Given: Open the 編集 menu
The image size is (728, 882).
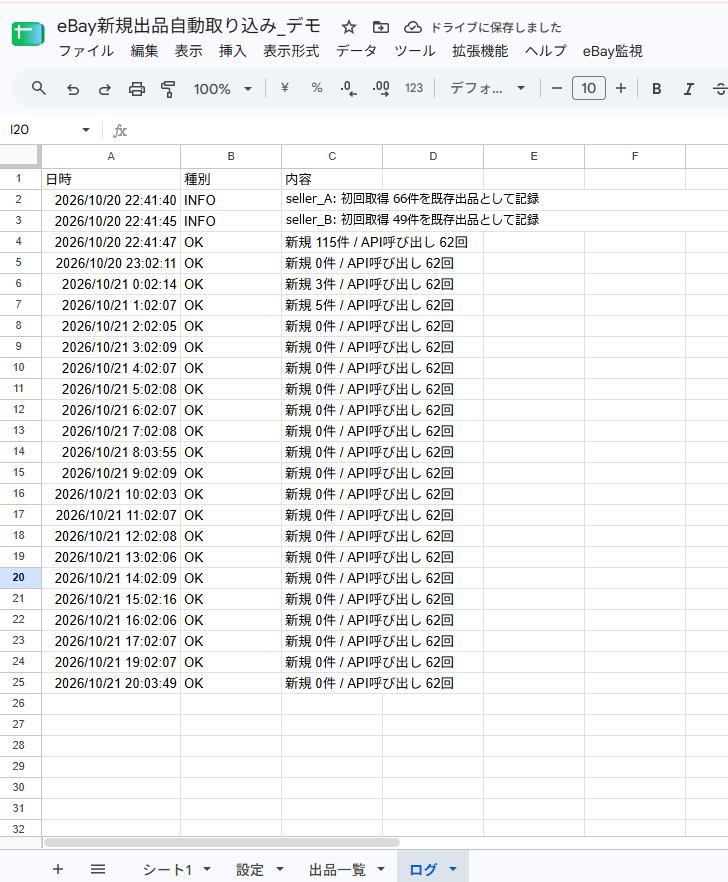Looking at the screenshot, I should pyautogui.click(x=145, y=51).
